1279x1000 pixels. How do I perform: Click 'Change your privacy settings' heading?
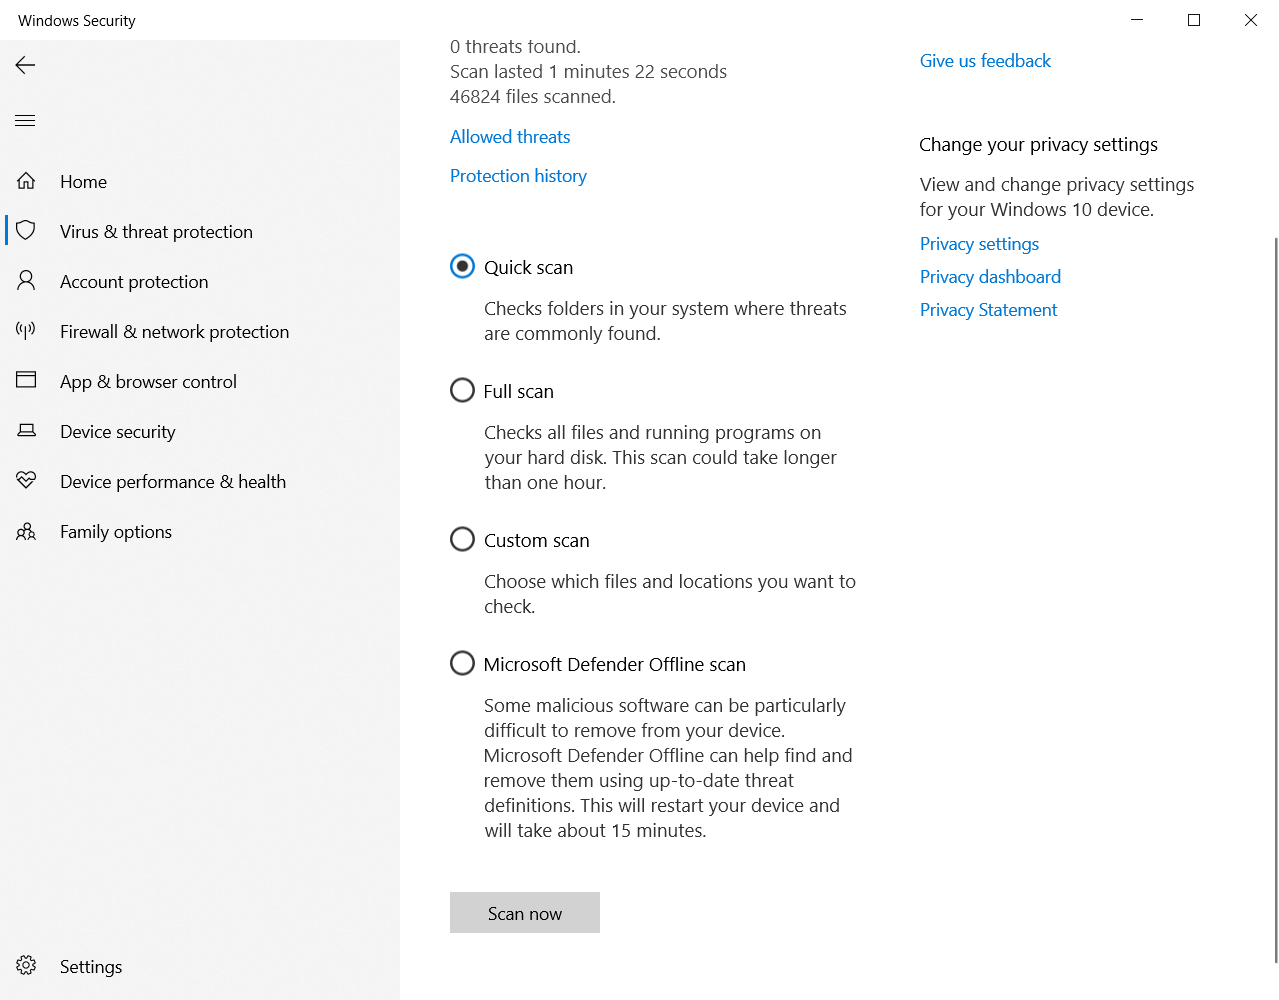pyautogui.click(x=1038, y=145)
